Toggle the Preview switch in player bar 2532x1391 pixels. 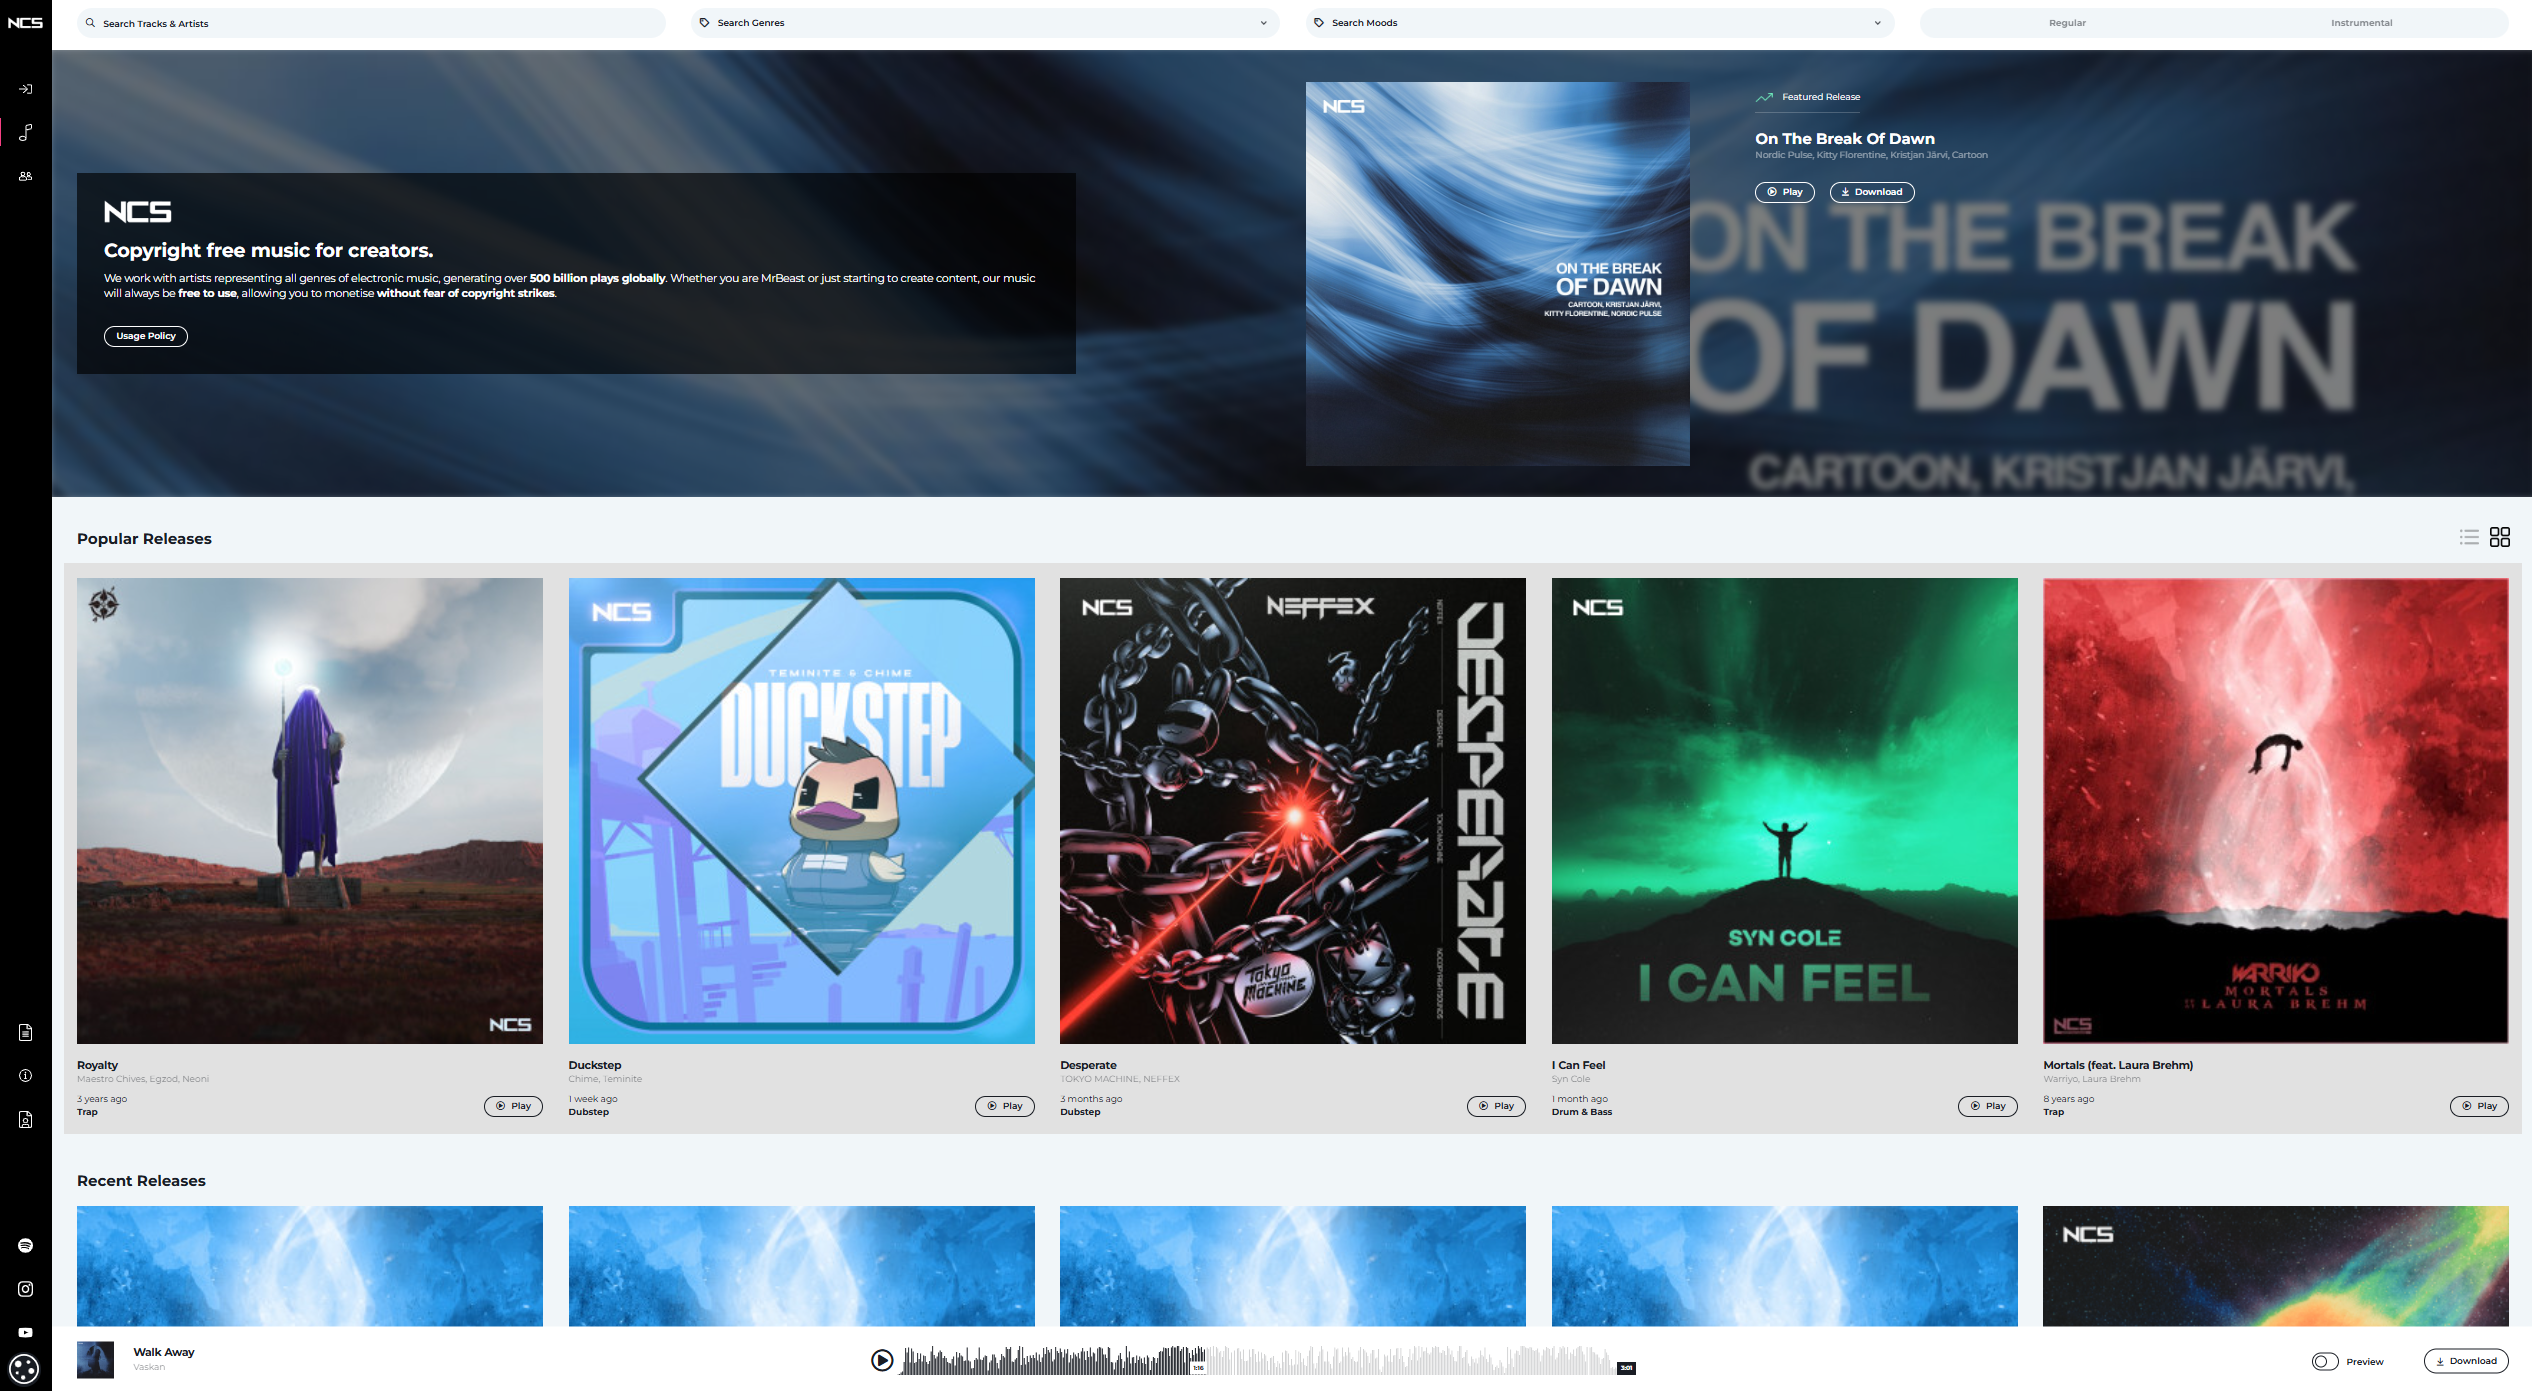pyautogui.click(x=2325, y=1361)
